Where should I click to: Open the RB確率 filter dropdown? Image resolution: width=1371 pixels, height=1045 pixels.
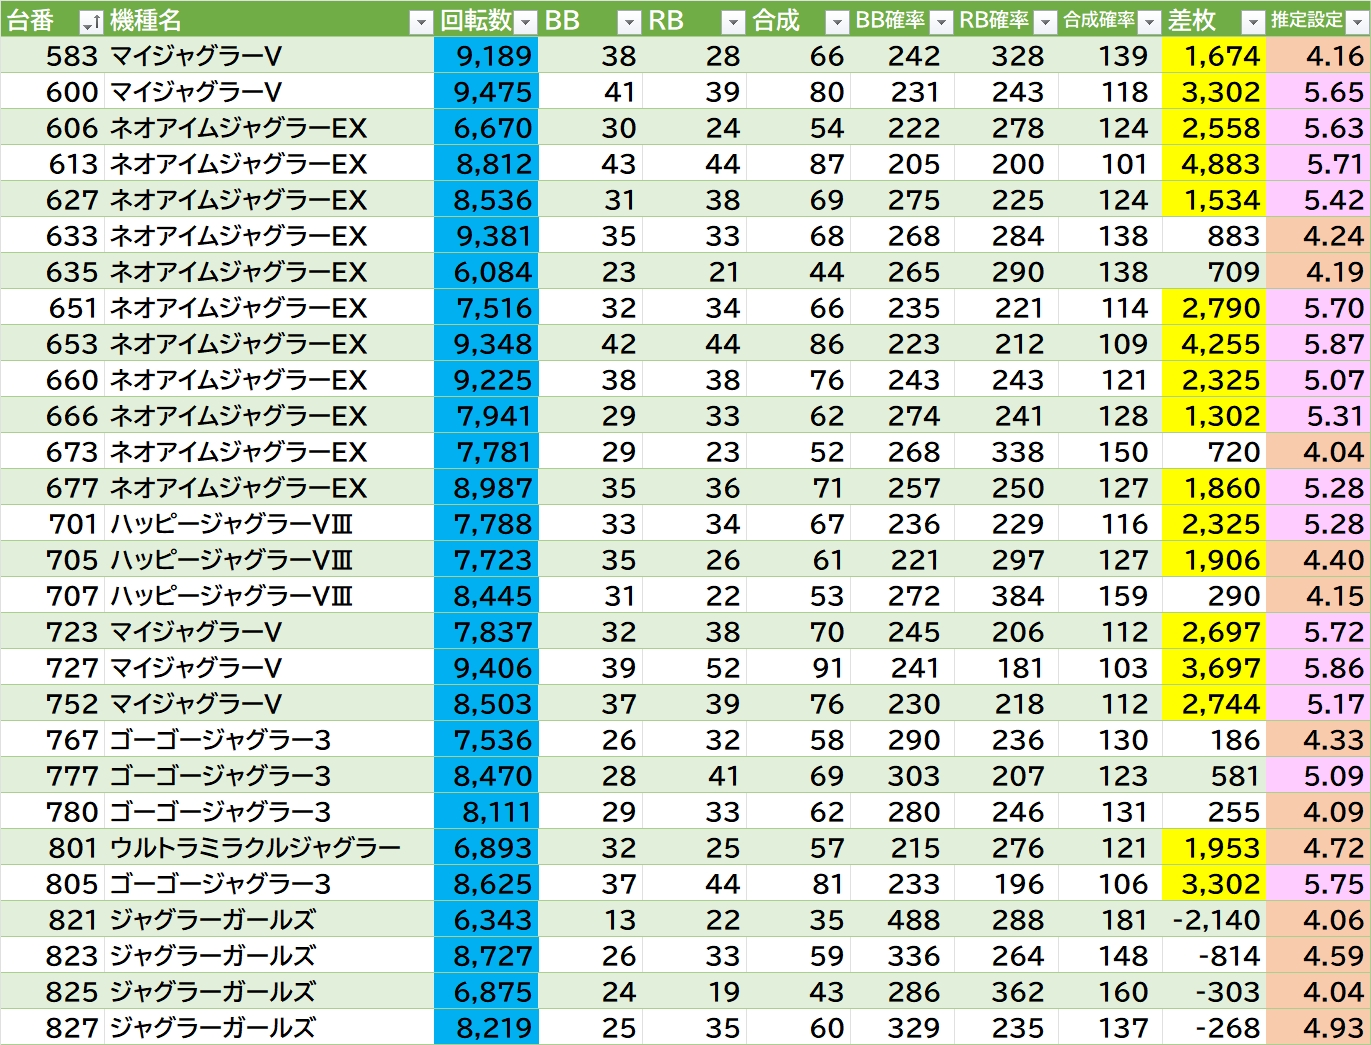click(x=1045, y=22)
